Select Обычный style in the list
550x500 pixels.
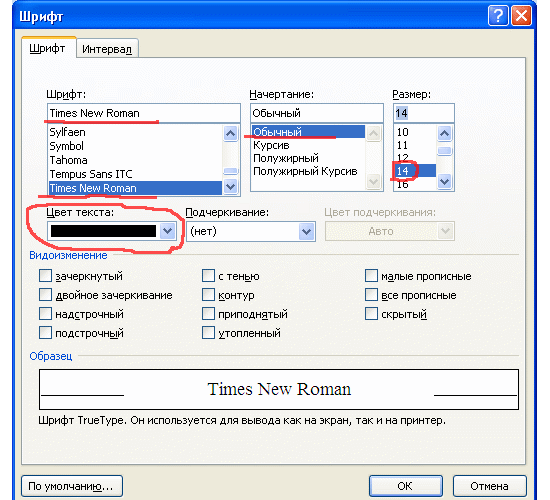pos(308,132)
